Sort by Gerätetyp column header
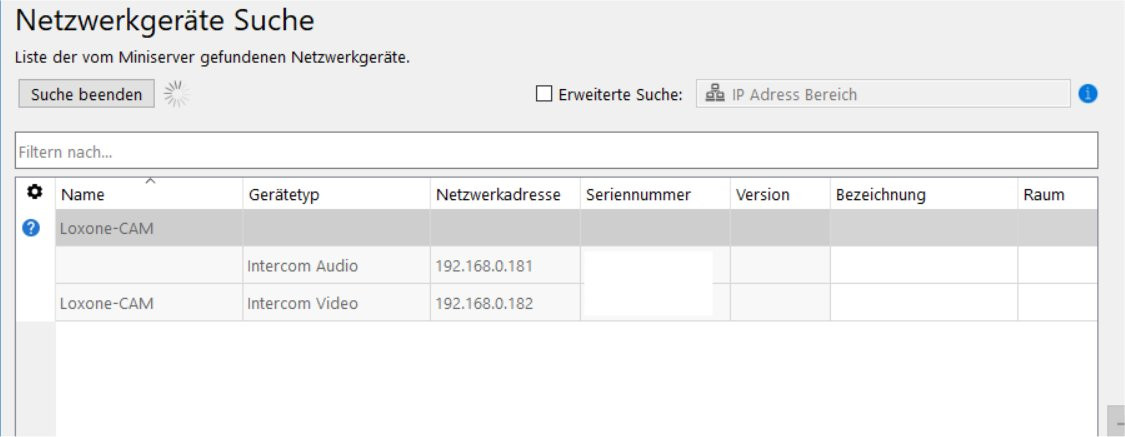The image size is (1125, 437). [x=283, y=195]
